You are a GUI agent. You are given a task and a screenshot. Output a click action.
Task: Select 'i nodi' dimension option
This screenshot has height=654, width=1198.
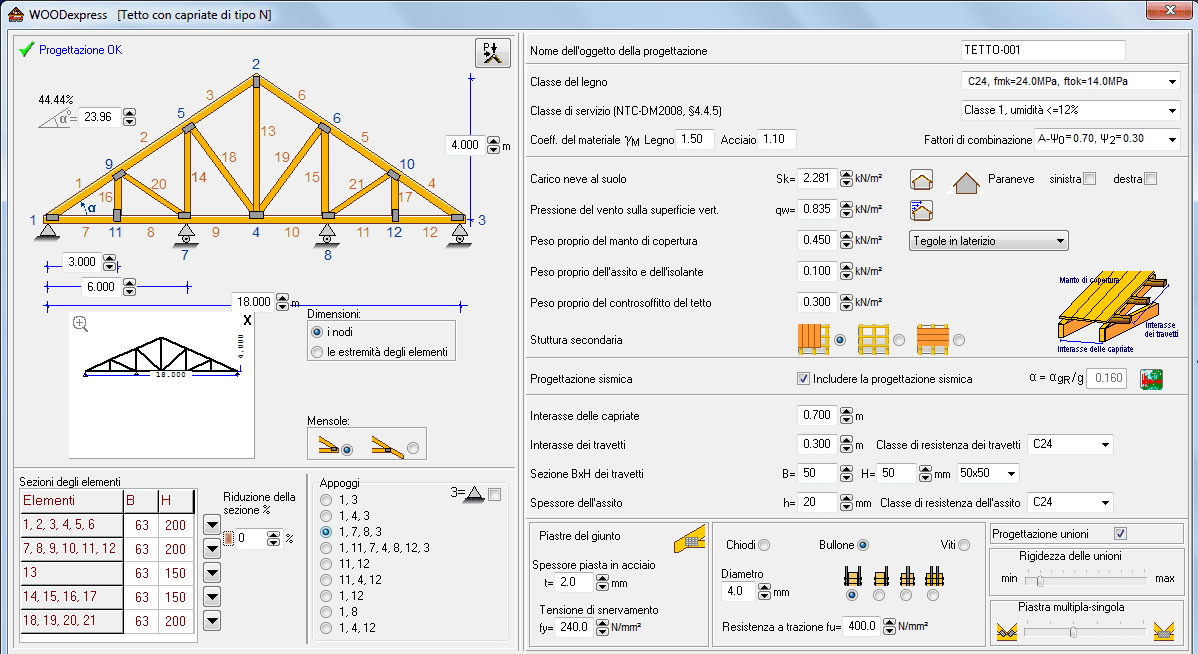(317, 332)
